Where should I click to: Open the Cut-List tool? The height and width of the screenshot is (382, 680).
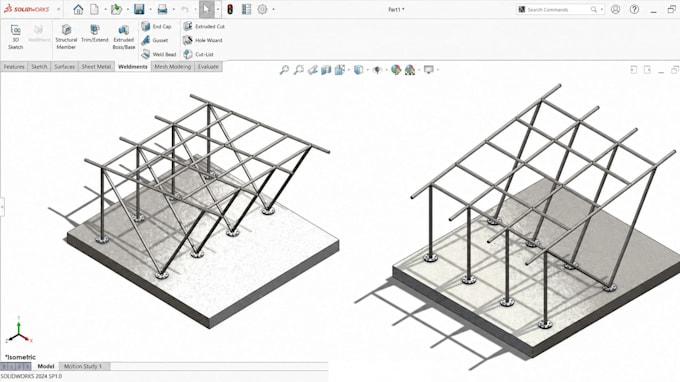point(199,54)
